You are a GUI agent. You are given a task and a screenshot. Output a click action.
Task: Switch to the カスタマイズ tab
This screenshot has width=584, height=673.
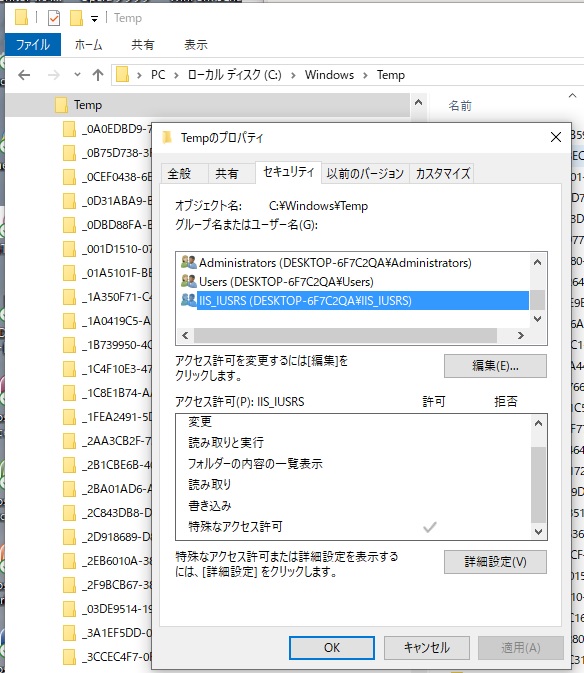(442, 174)
